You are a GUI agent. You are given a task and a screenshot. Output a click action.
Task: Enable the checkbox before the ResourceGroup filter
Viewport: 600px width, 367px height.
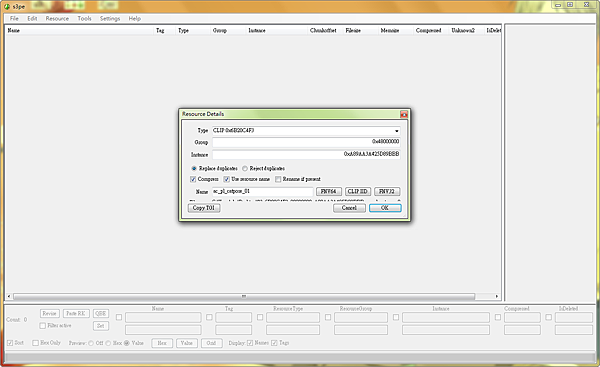tap(328, 317)
